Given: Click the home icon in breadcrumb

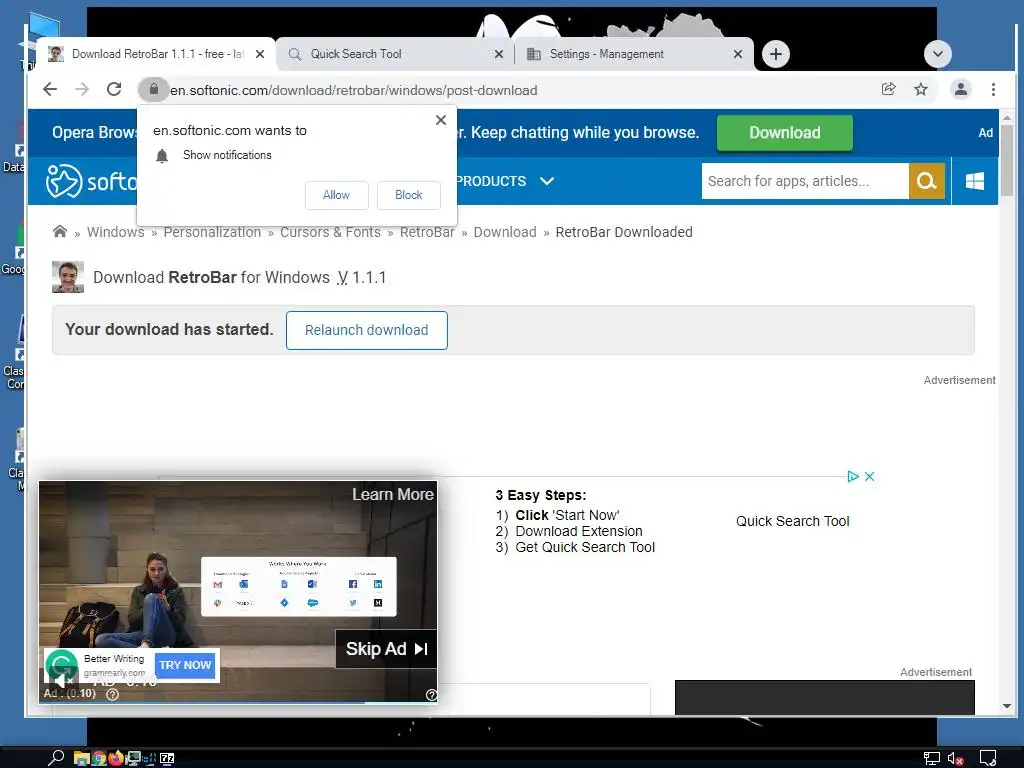Looking at the screenshot, I should 59,231.
